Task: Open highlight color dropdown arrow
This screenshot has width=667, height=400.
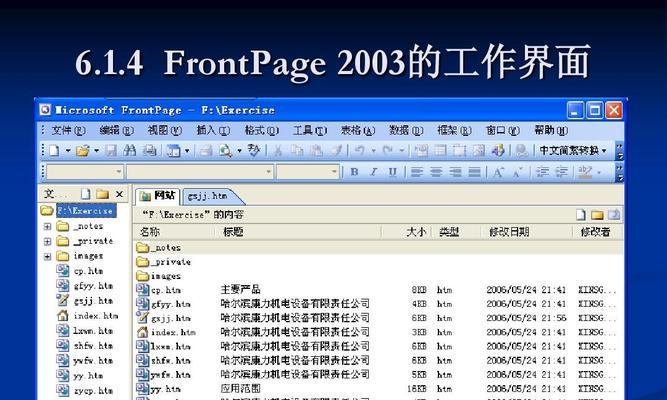Action: click(x=599, y=172)
